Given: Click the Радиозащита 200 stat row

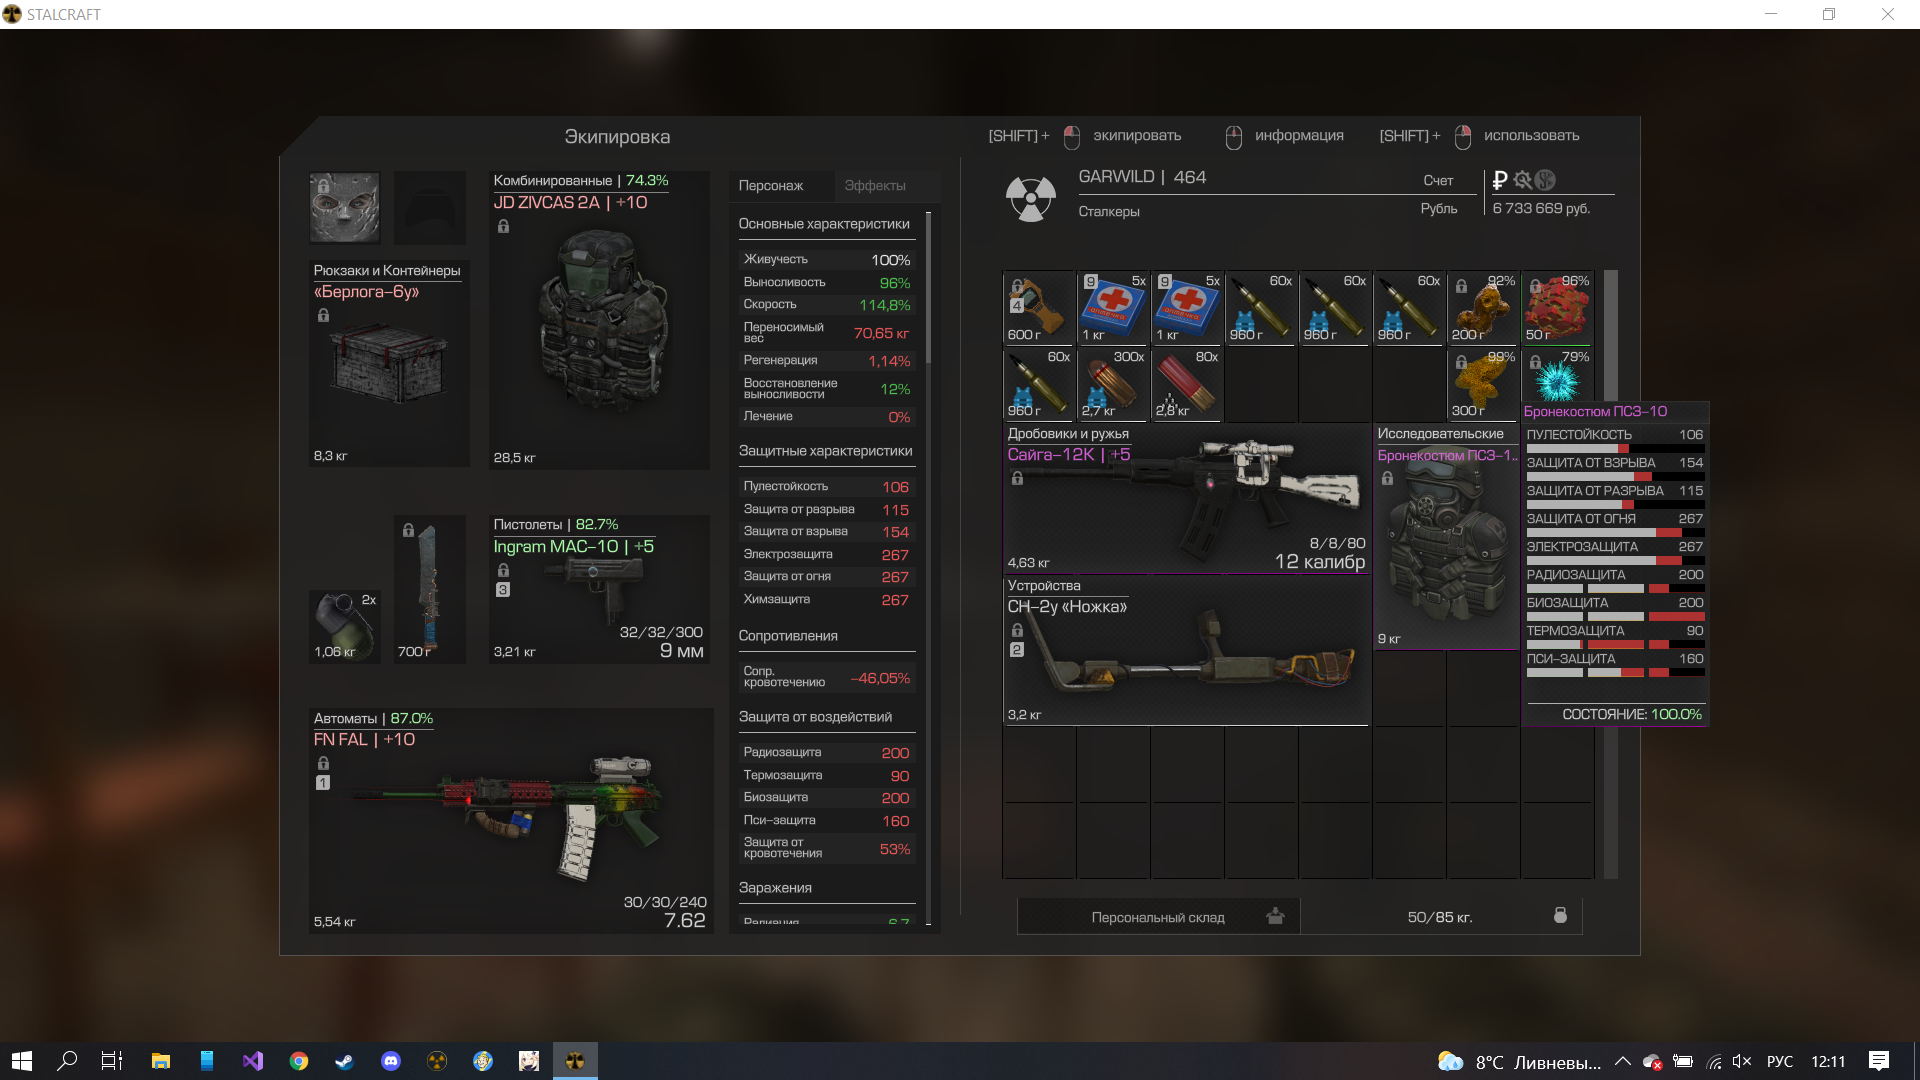Looking at the screenshot, I should tap(826, 753).
